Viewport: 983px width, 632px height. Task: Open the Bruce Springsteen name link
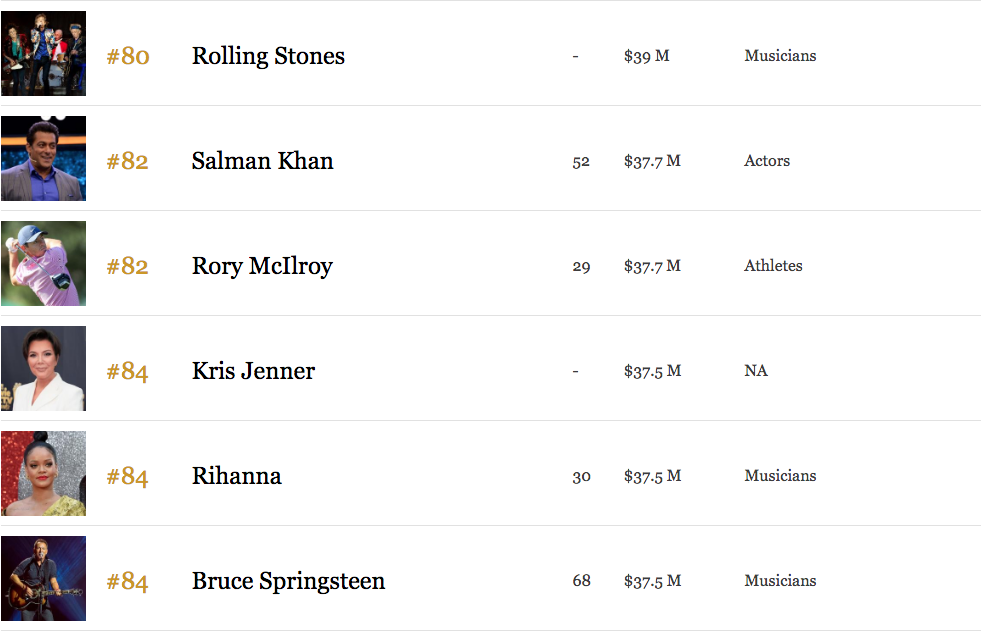pyautogui.click(x=288, y=581)
